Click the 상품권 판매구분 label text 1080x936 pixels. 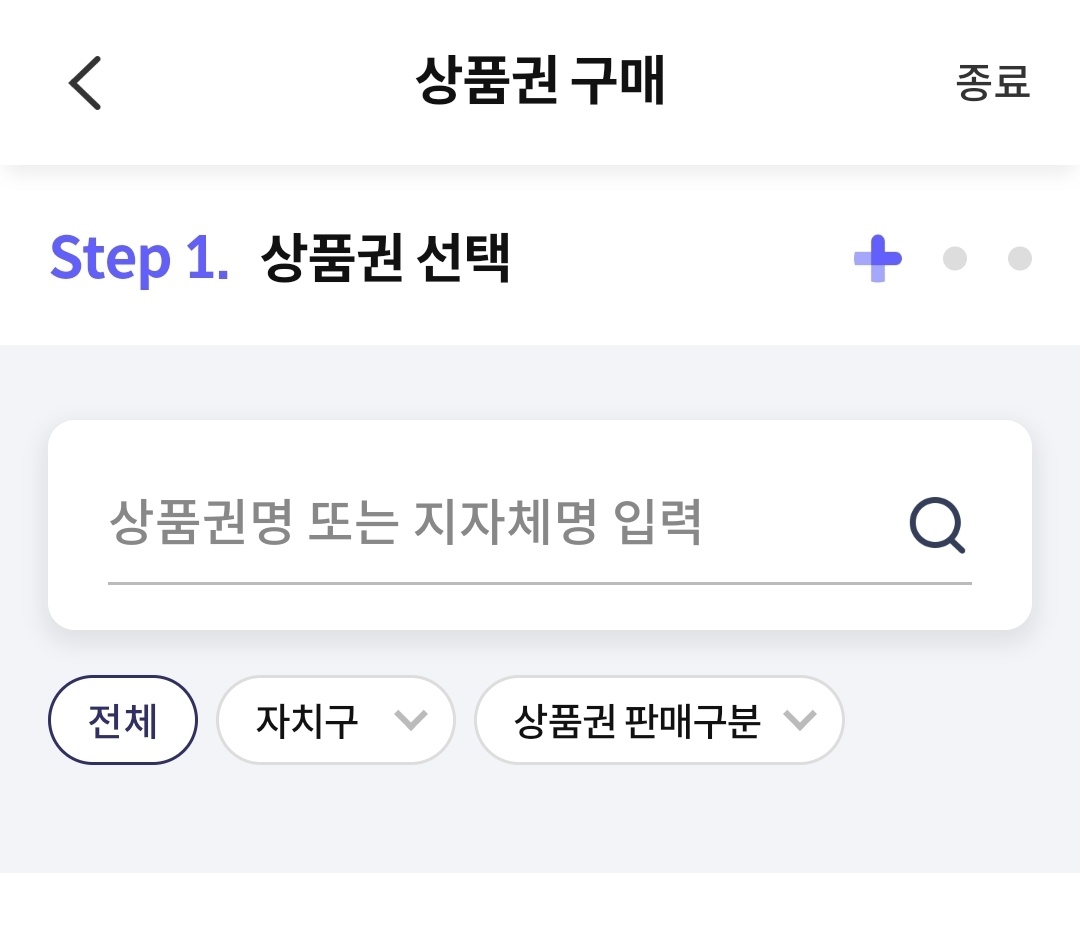(637, 720)
